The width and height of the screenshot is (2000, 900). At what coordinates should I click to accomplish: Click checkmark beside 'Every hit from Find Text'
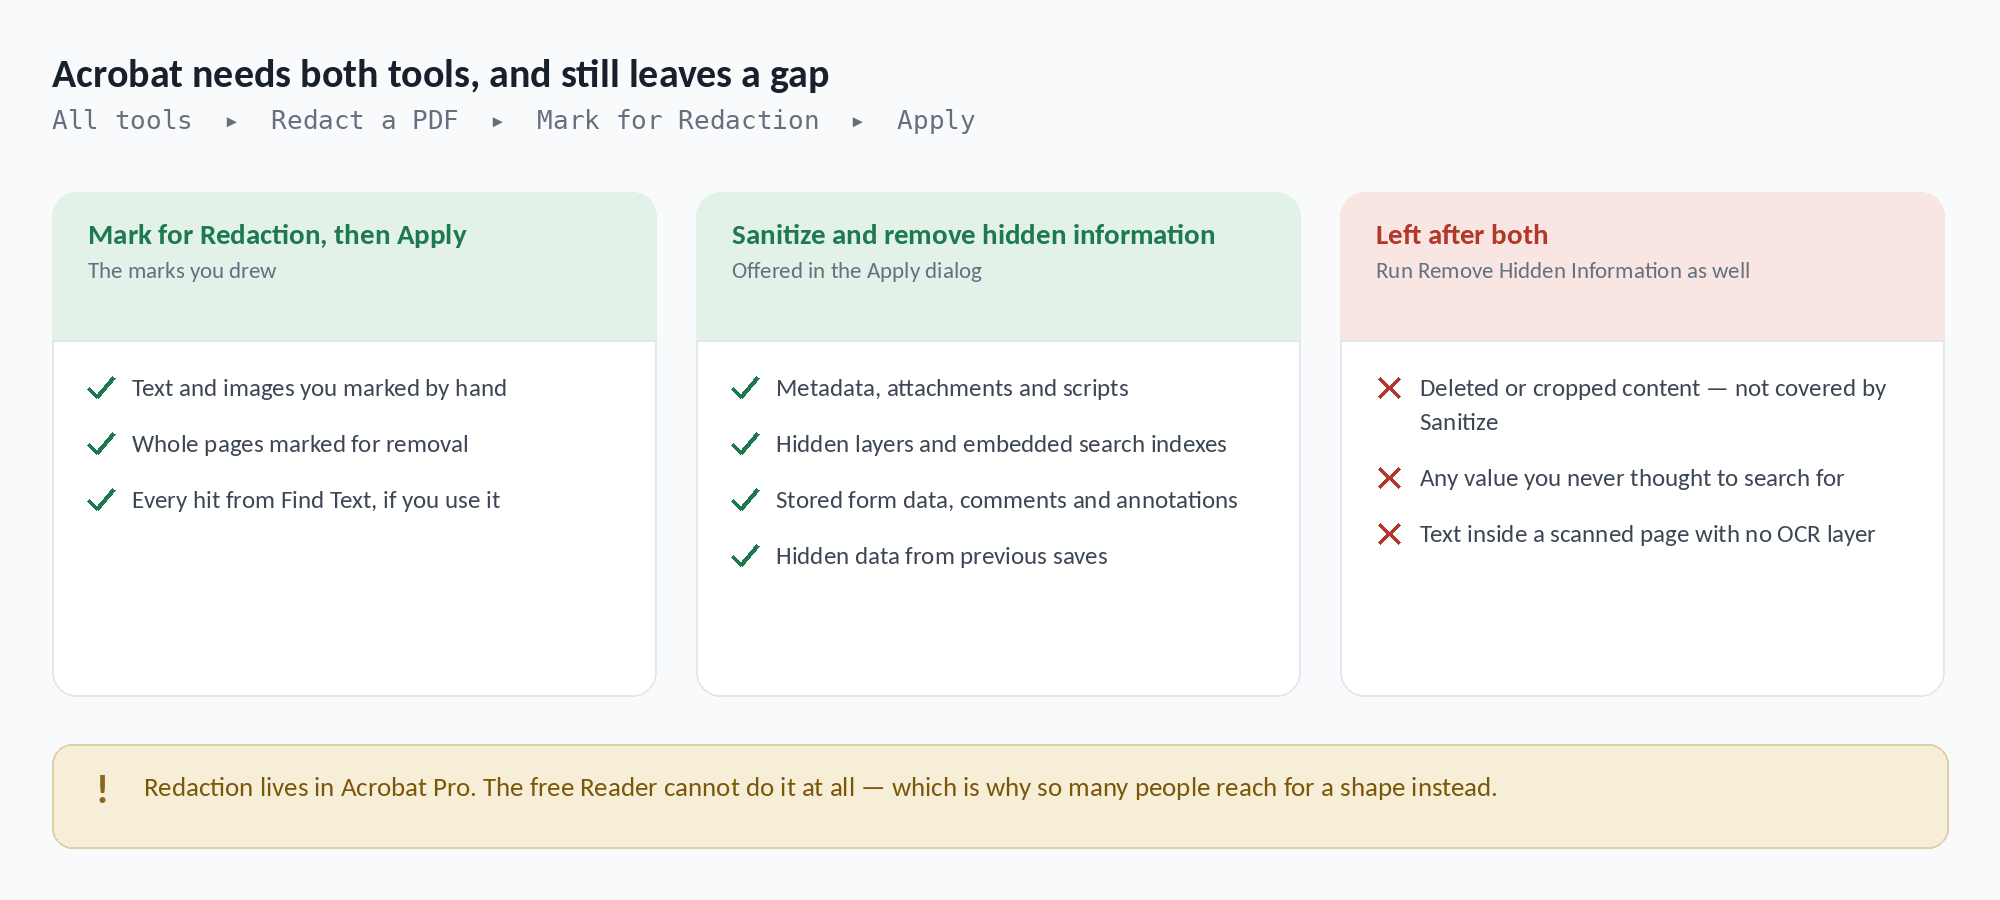102,500
